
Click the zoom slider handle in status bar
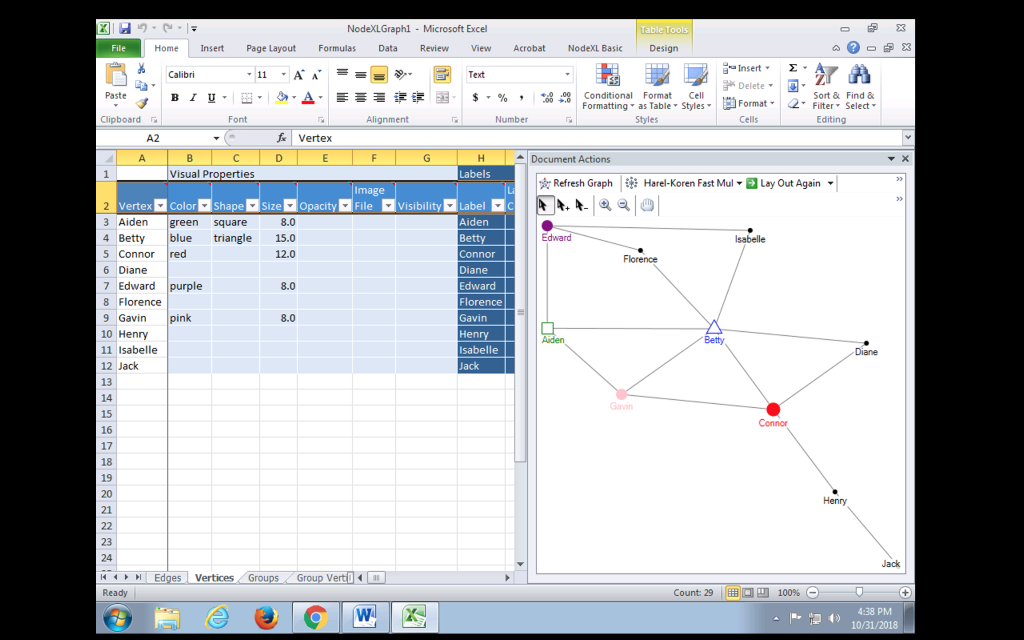coord(859,592)
